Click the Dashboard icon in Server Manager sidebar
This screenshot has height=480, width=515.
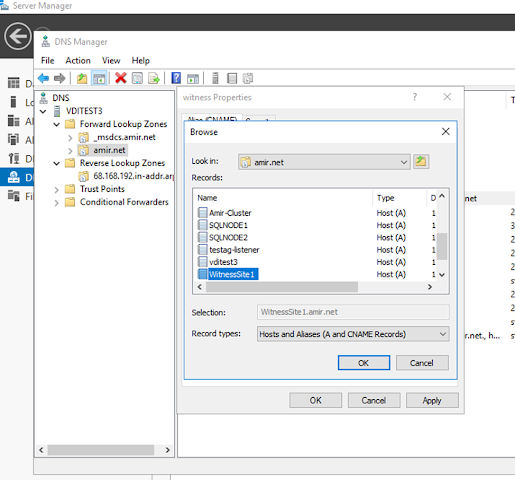pos(13,83)
